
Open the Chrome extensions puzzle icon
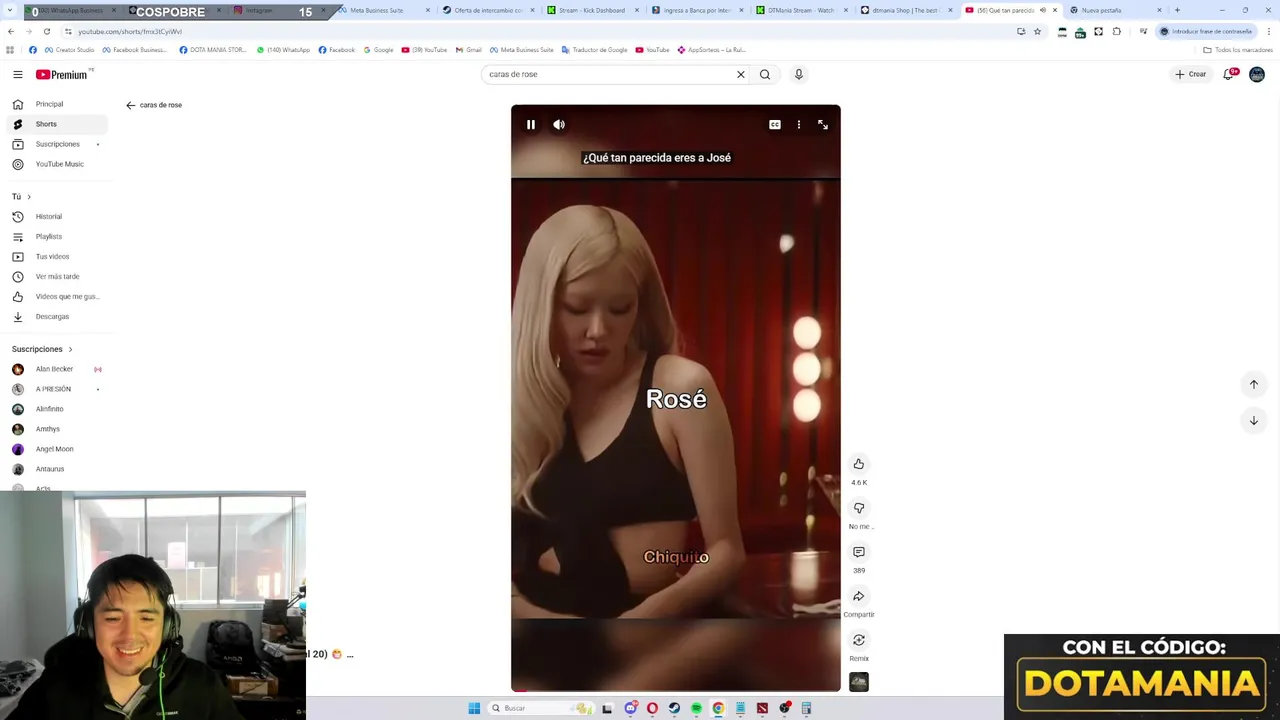1117,31
